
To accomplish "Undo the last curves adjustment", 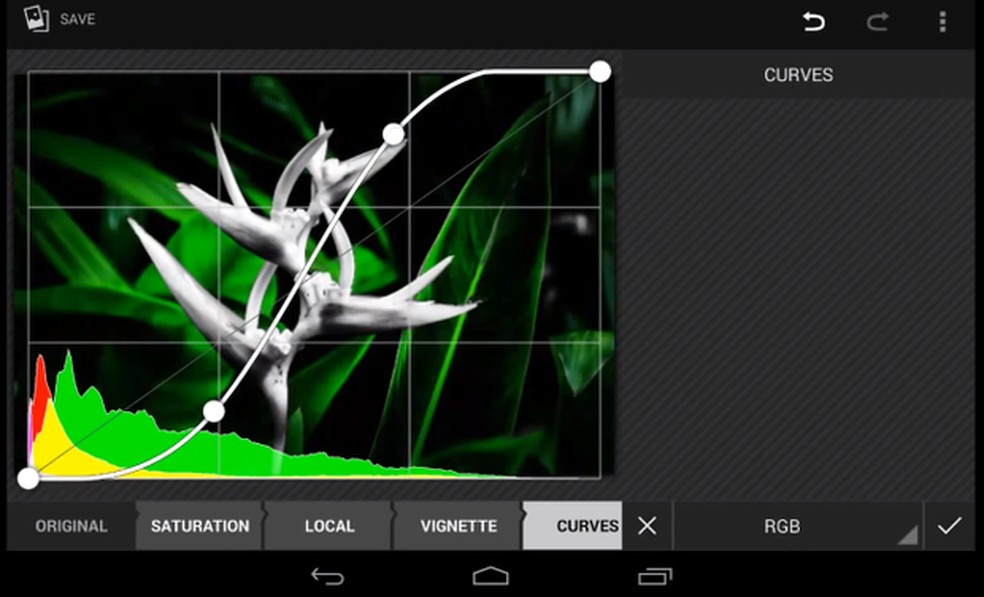I will click(812, 20).
